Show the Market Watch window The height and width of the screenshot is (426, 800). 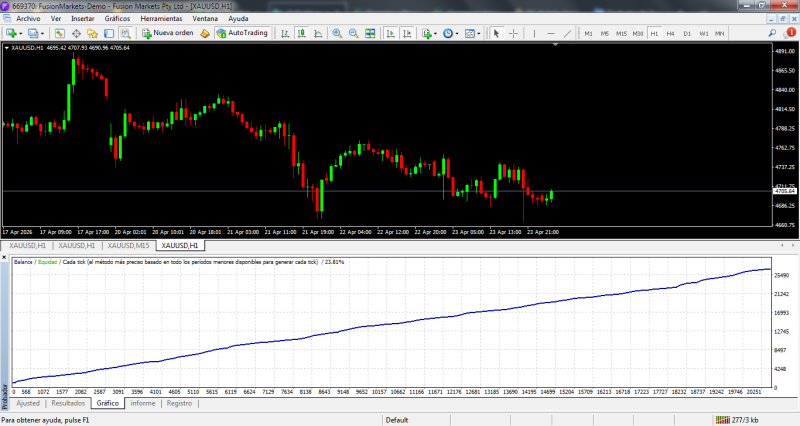pyautogui.click(x=60, y=33)
